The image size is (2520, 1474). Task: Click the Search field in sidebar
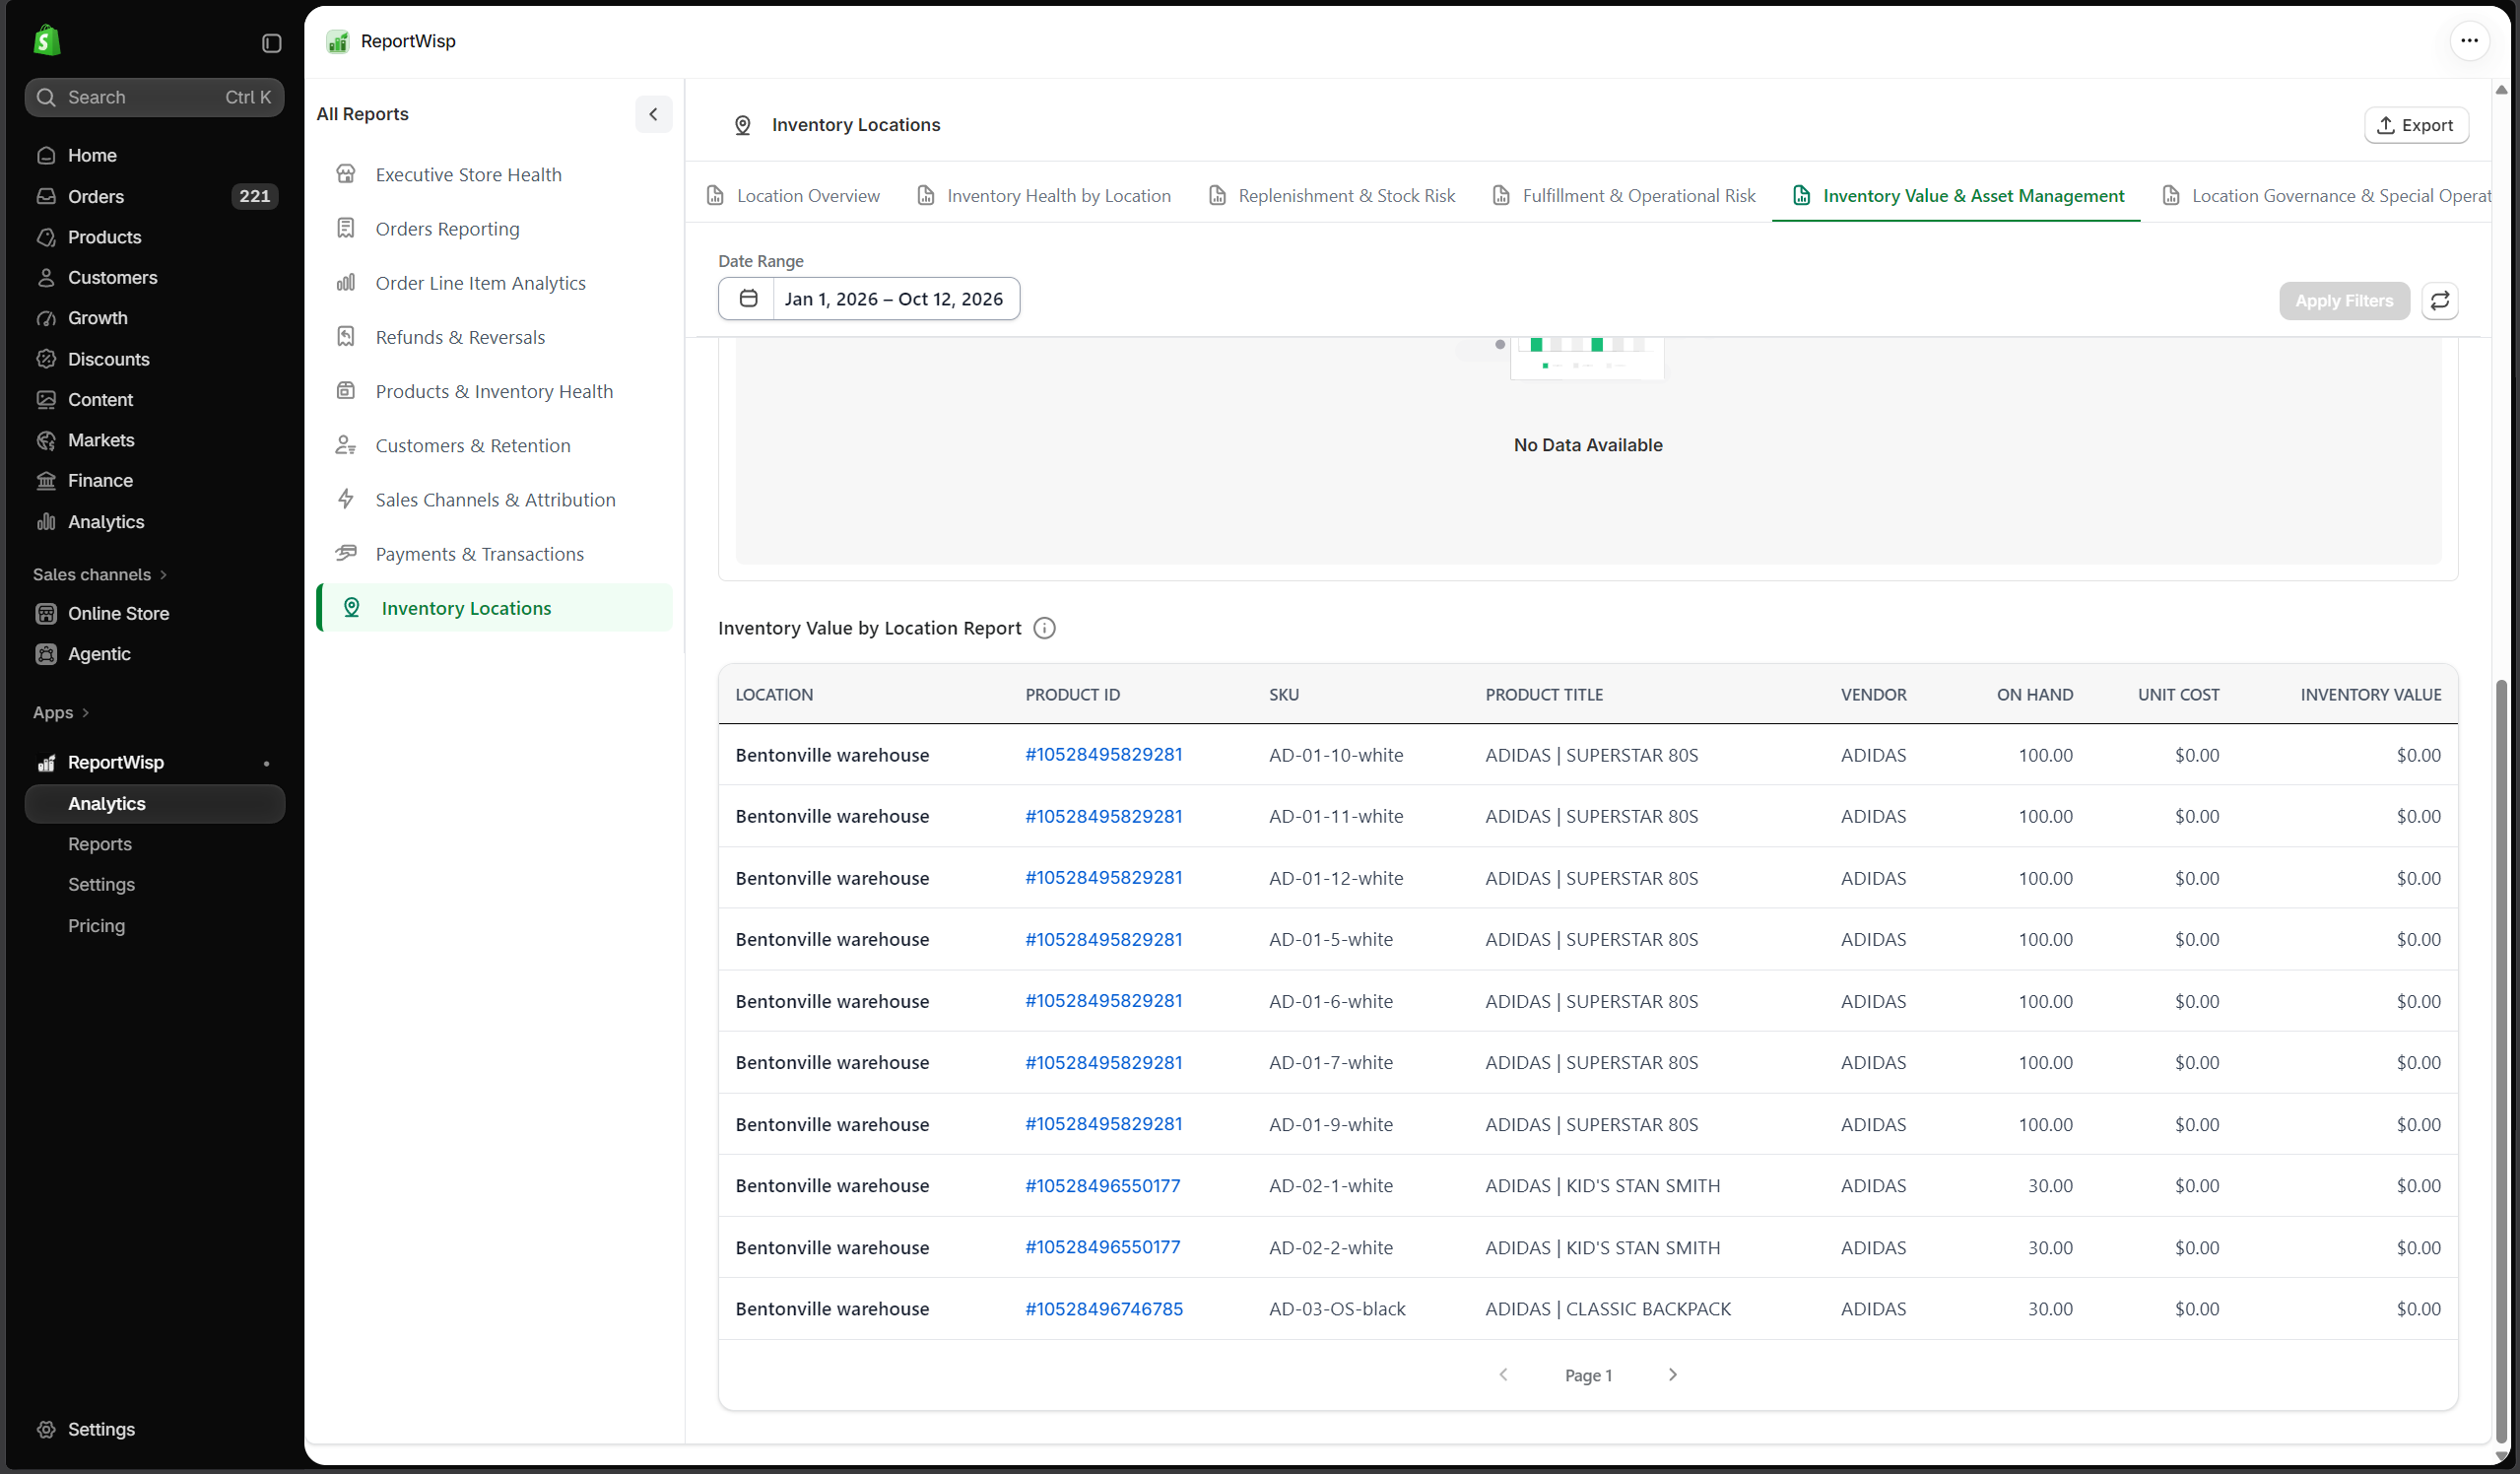click(154, 97)
